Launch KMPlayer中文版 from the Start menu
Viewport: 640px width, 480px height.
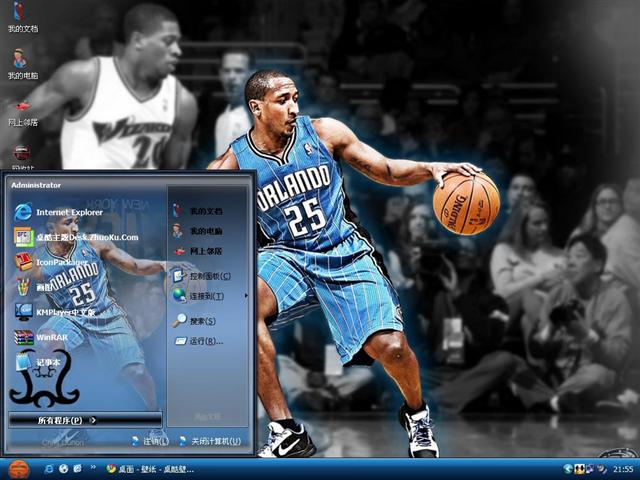point(55,312)
